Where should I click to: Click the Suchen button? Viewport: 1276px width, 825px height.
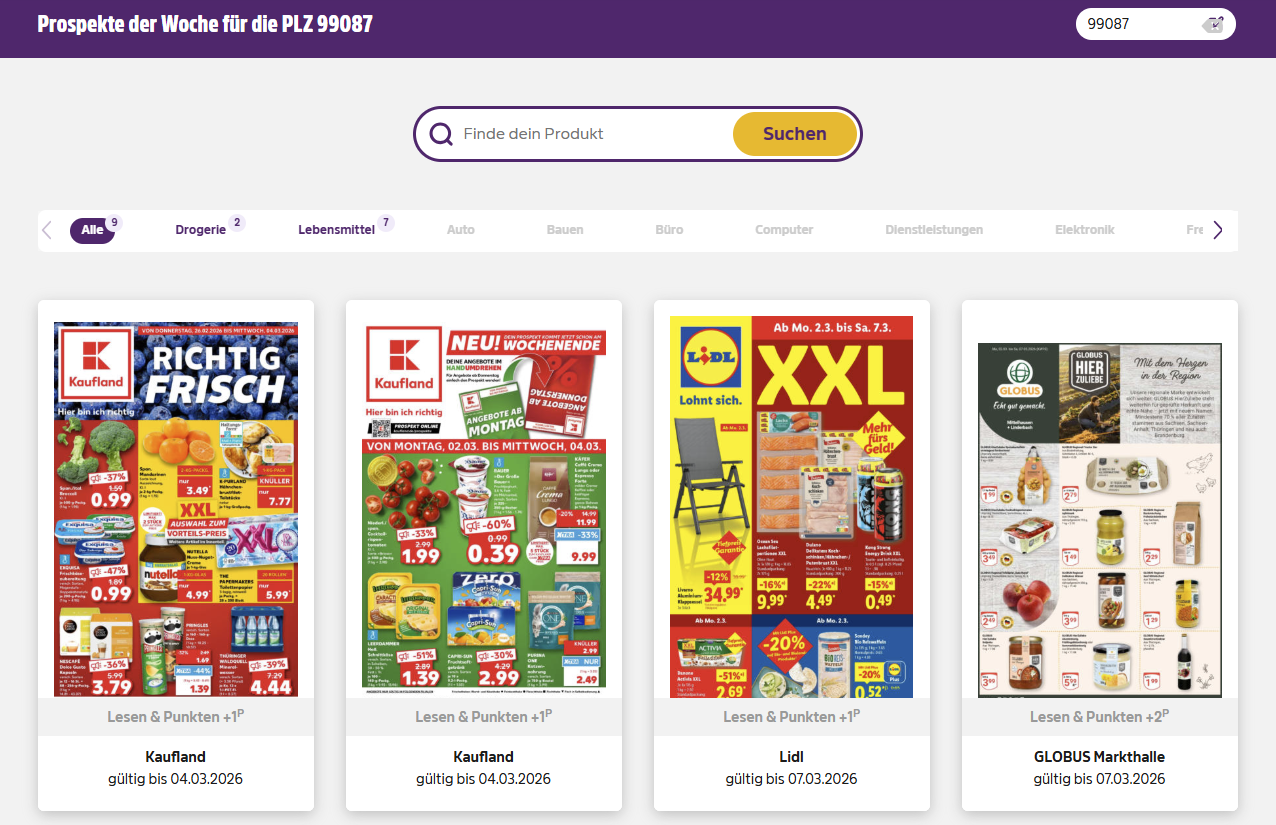coord(795,134)
